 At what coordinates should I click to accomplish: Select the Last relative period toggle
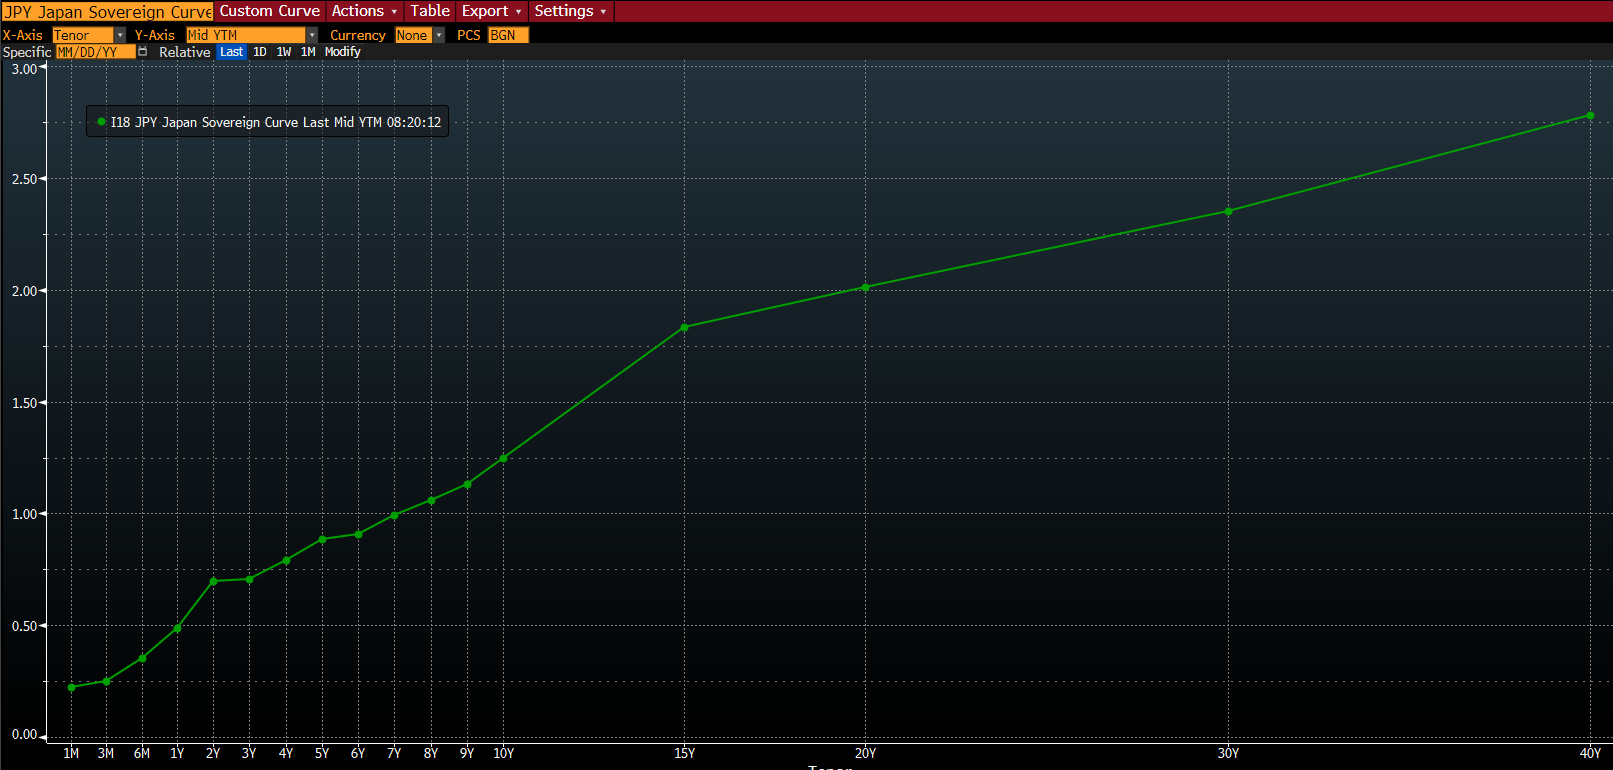coord(231,52)
